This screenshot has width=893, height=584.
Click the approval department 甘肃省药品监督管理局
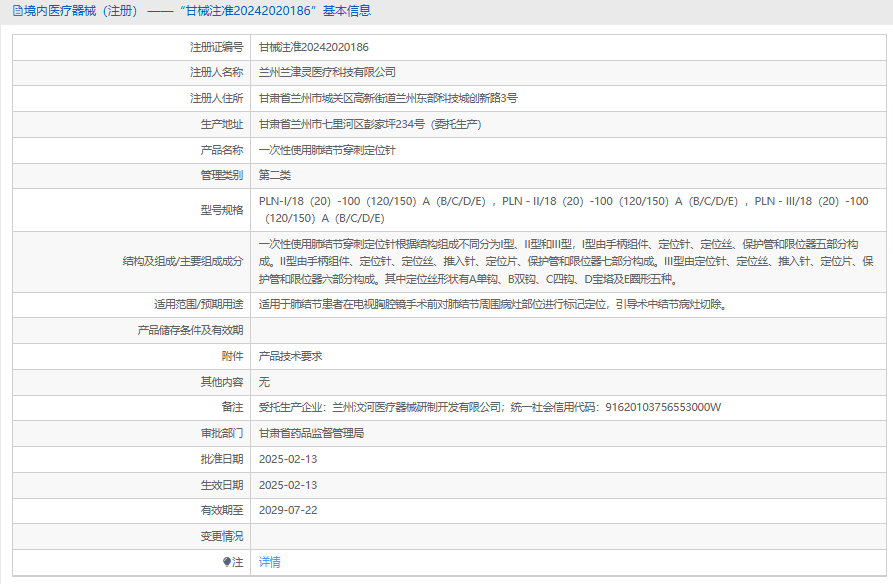click(311, 433)
